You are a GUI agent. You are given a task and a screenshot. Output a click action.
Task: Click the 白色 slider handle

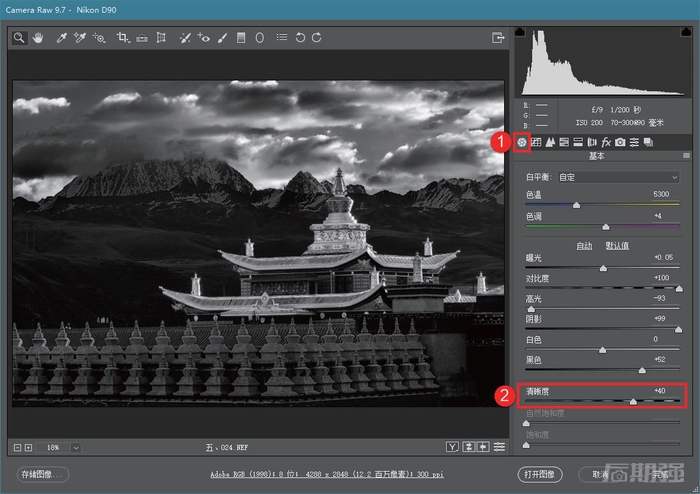click(x=602, y=350)
